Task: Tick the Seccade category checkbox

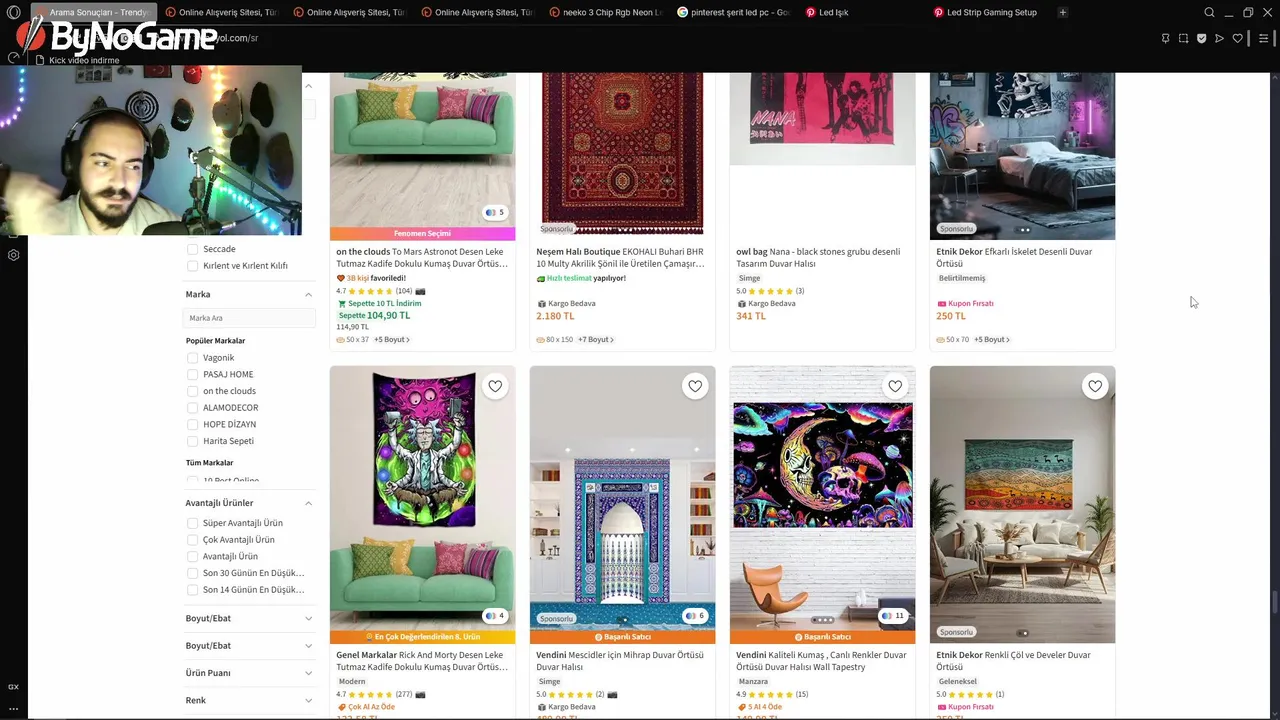Action: [193, 249]
